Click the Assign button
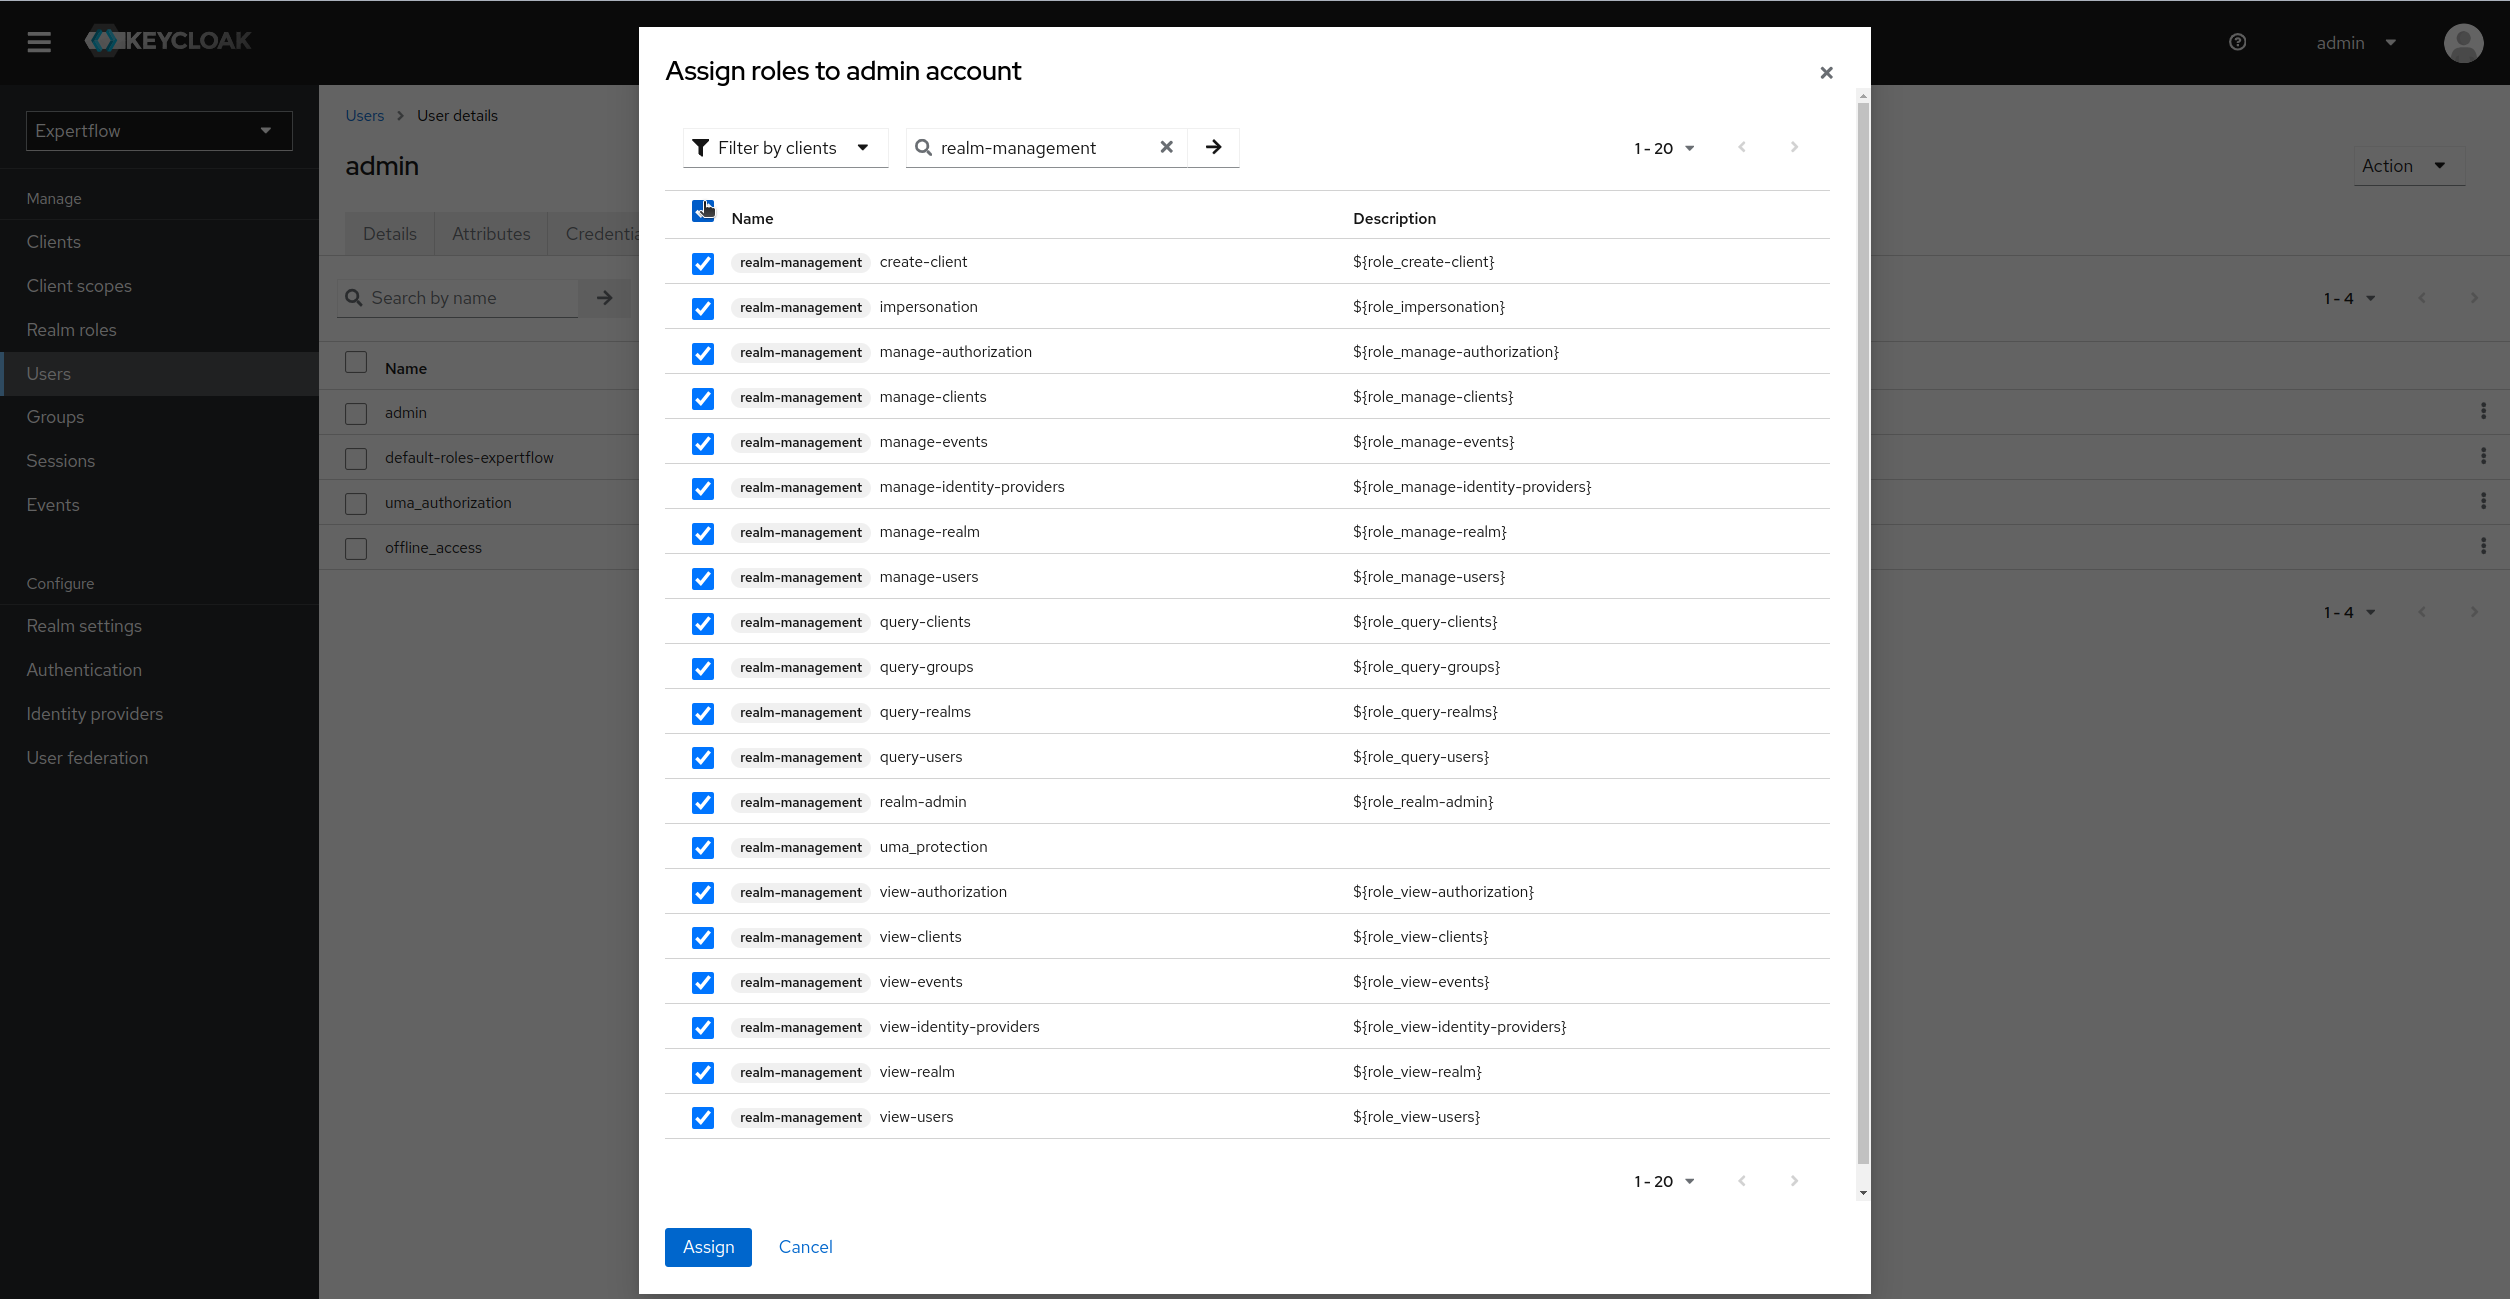 [708, 1247]
